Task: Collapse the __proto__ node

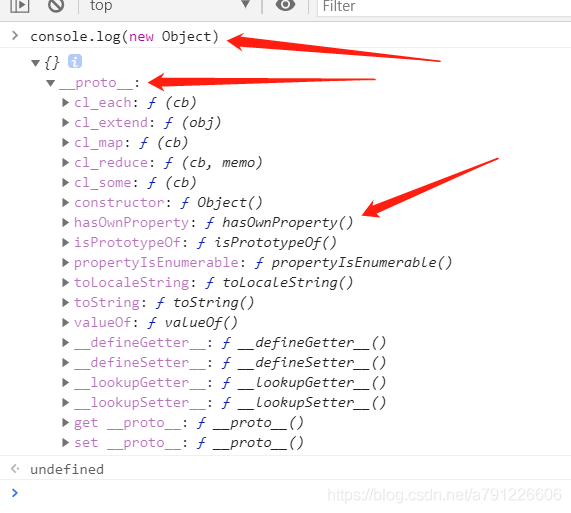Action: pos(51,83)
